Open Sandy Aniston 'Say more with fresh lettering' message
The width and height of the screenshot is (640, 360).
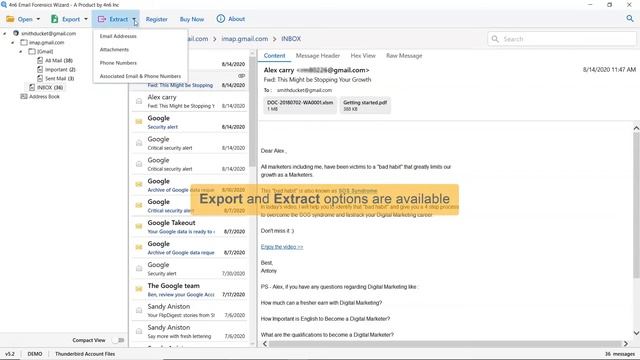189,331
